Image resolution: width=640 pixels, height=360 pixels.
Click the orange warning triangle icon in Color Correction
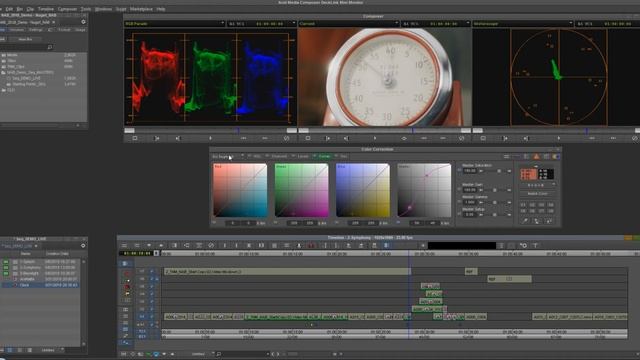(x=536, y=157)
